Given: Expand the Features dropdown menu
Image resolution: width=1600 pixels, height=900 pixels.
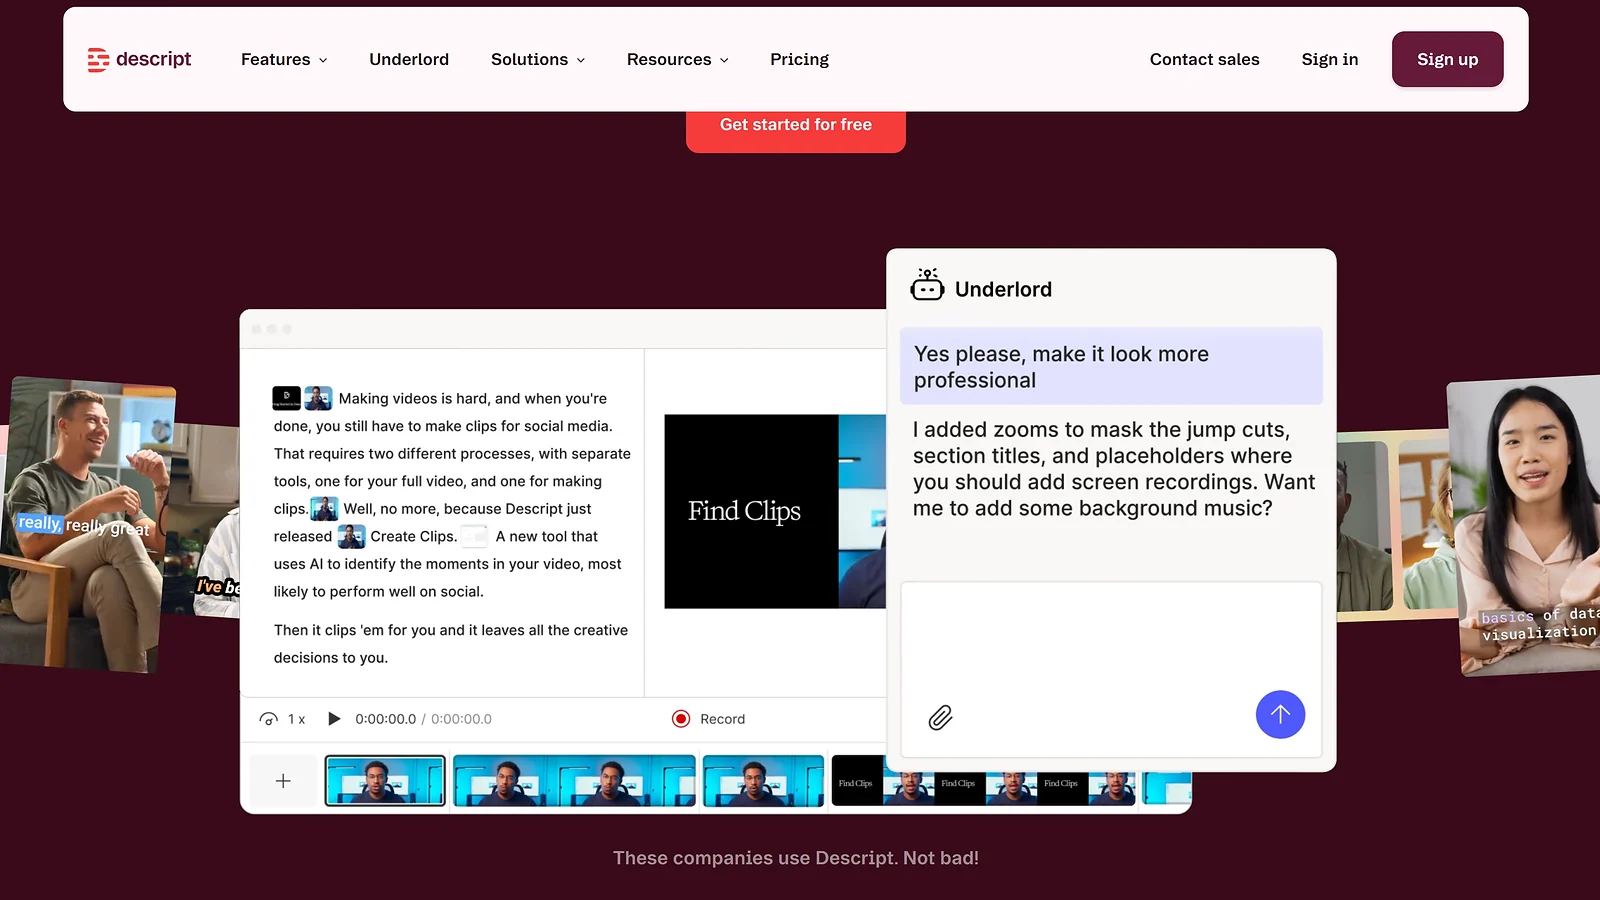Looking at the screenshot, I should tap(284, 60).
